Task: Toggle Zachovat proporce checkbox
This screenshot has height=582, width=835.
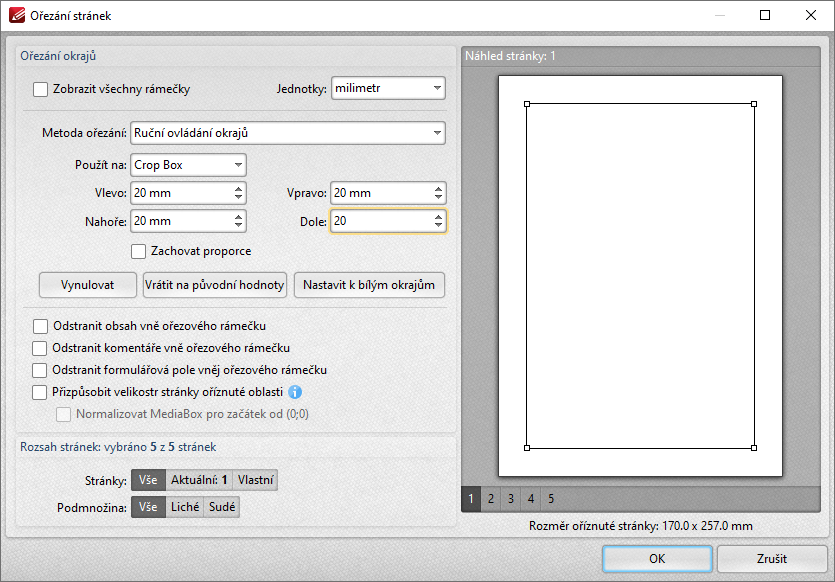Action: click(x=138, y=251)
